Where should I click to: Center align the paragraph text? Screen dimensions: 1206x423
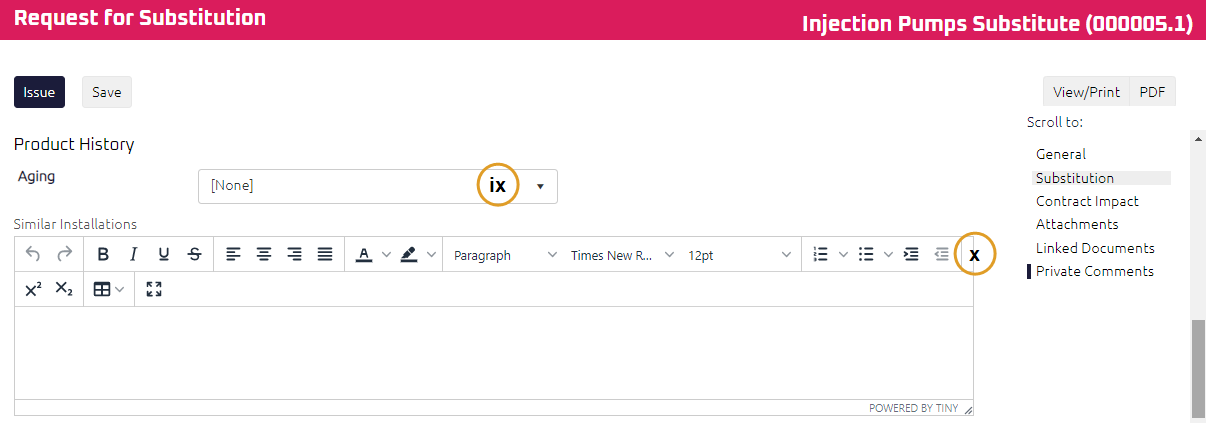(x=264, y=255)
